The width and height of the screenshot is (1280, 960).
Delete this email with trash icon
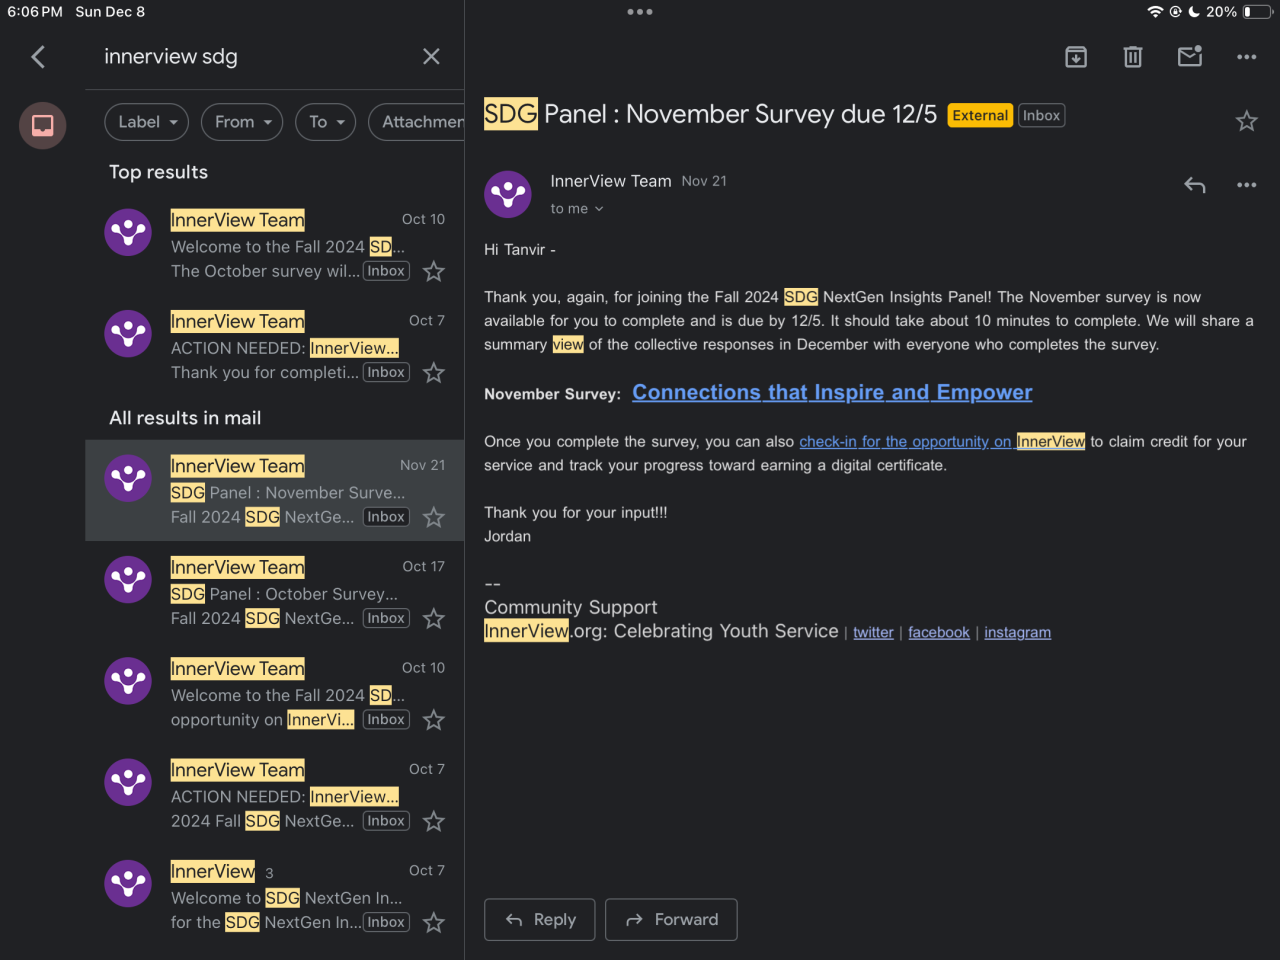click(x=1133, y=57)
